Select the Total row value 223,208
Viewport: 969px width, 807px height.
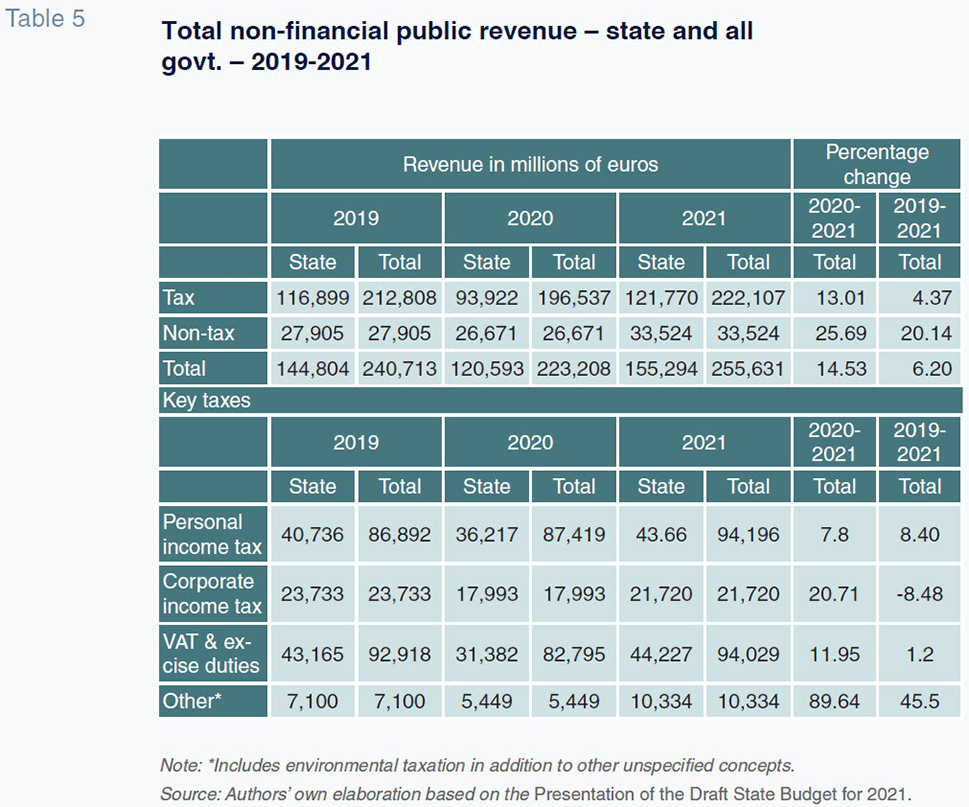(x=574, y=369)
